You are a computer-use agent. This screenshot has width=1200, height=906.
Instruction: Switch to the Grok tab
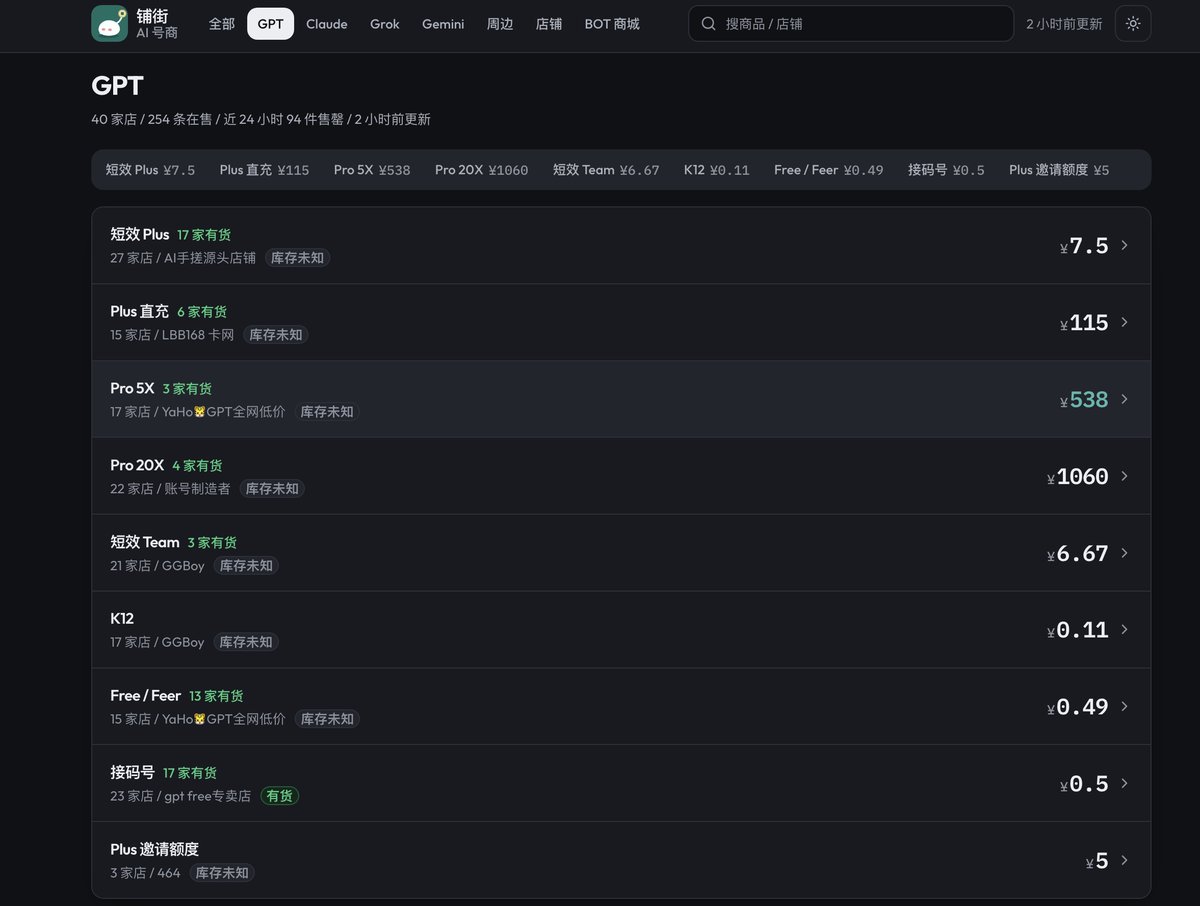(x=385, y=23)
